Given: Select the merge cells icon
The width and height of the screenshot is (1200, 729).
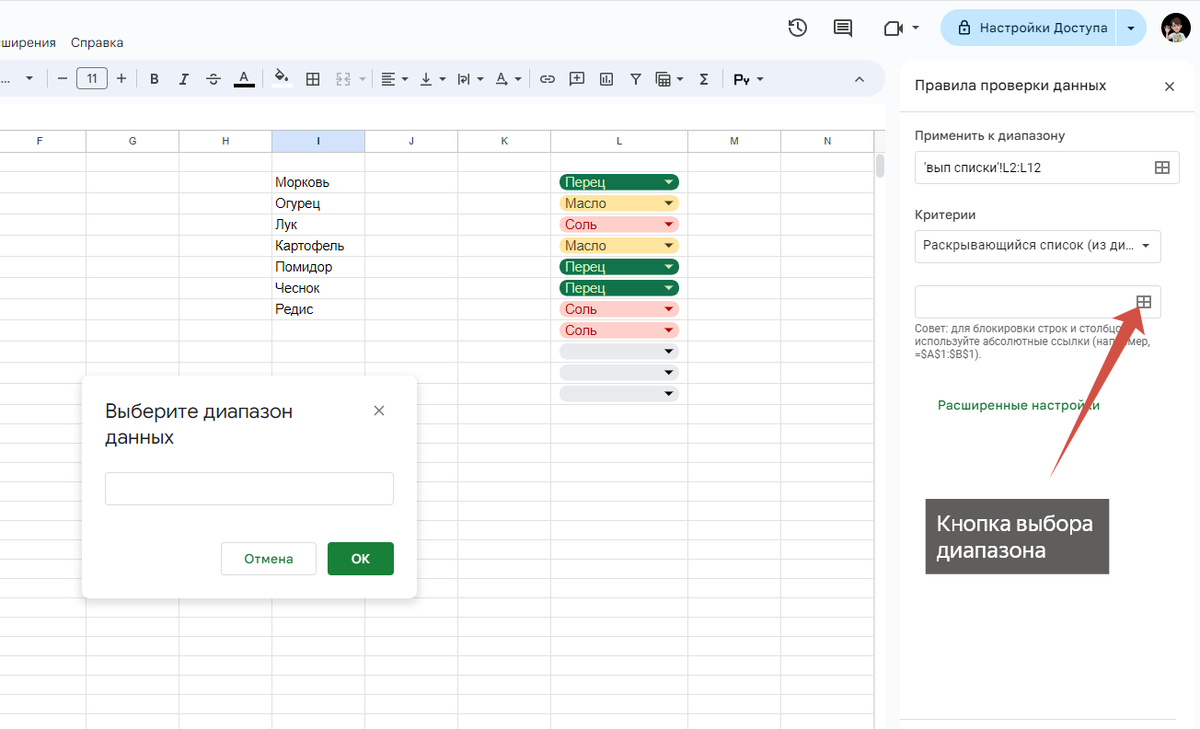Looking at the screenshot, I should point(343,78).
